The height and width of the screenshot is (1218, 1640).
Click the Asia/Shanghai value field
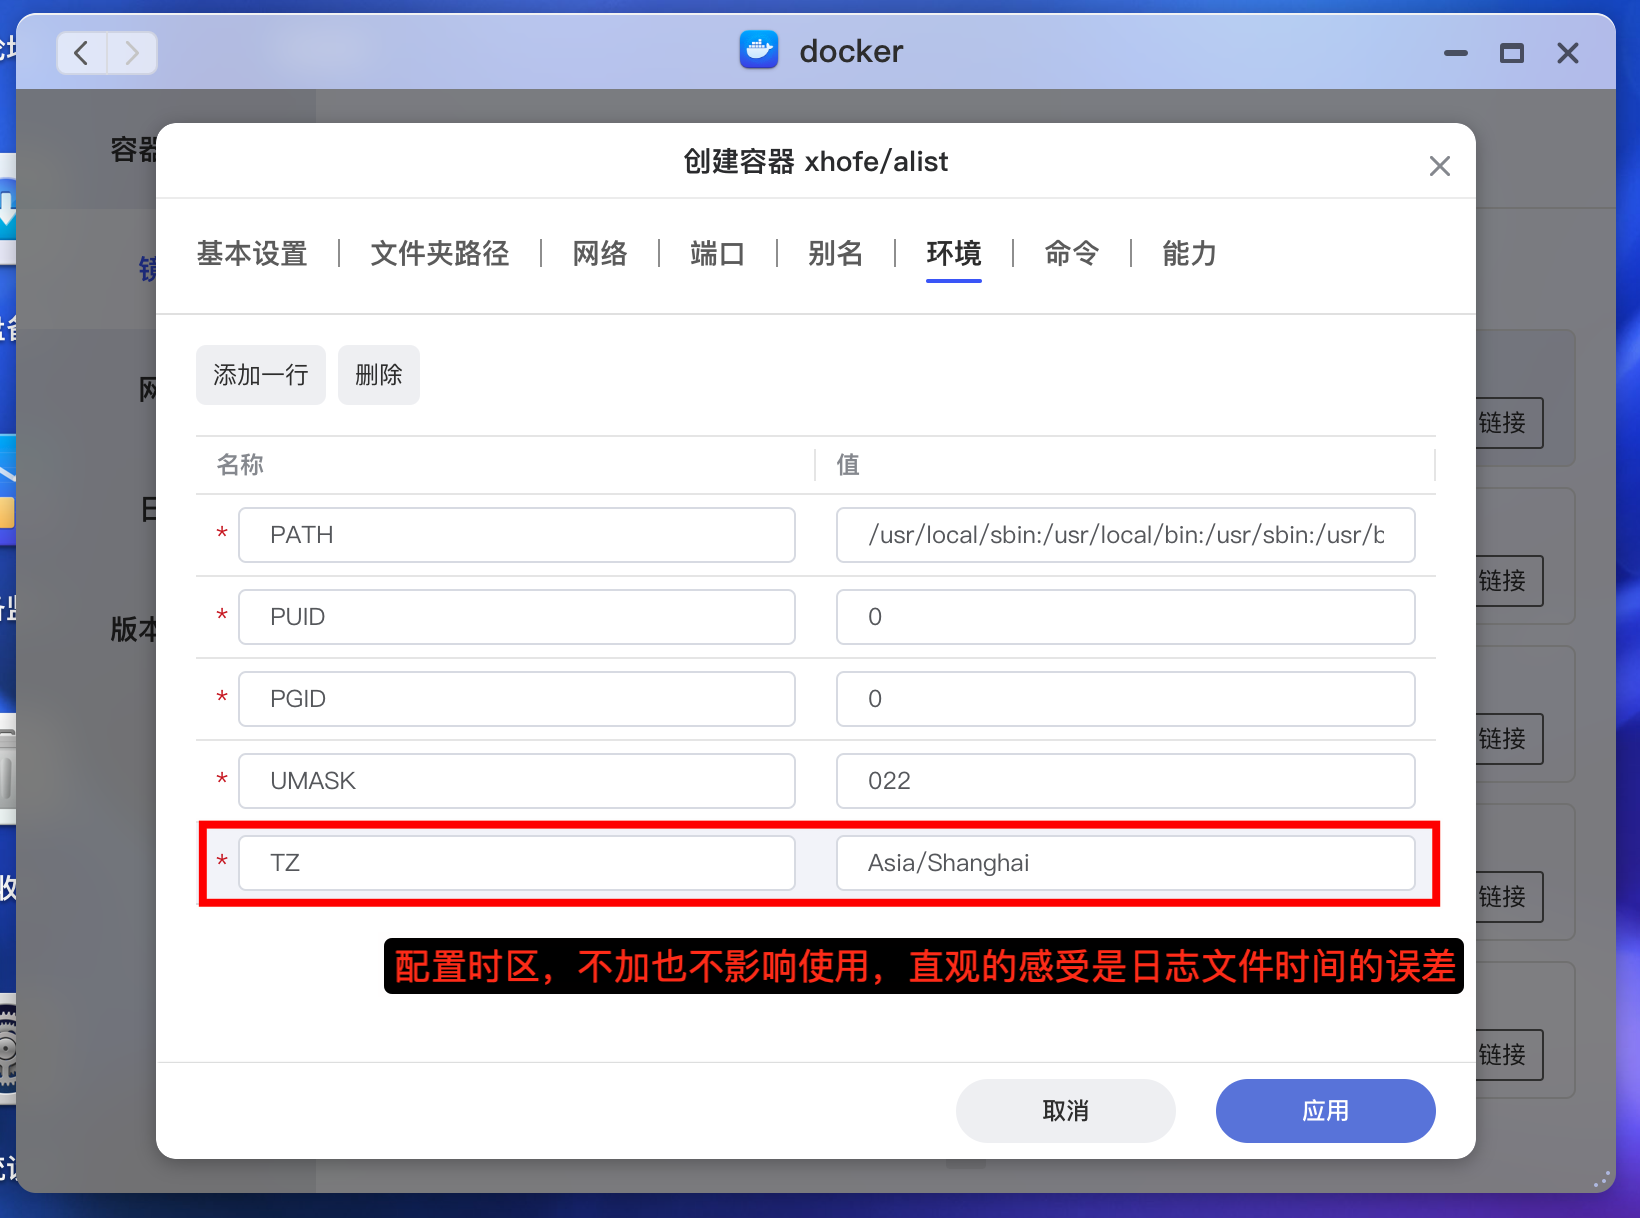[x=1126, y=863]
